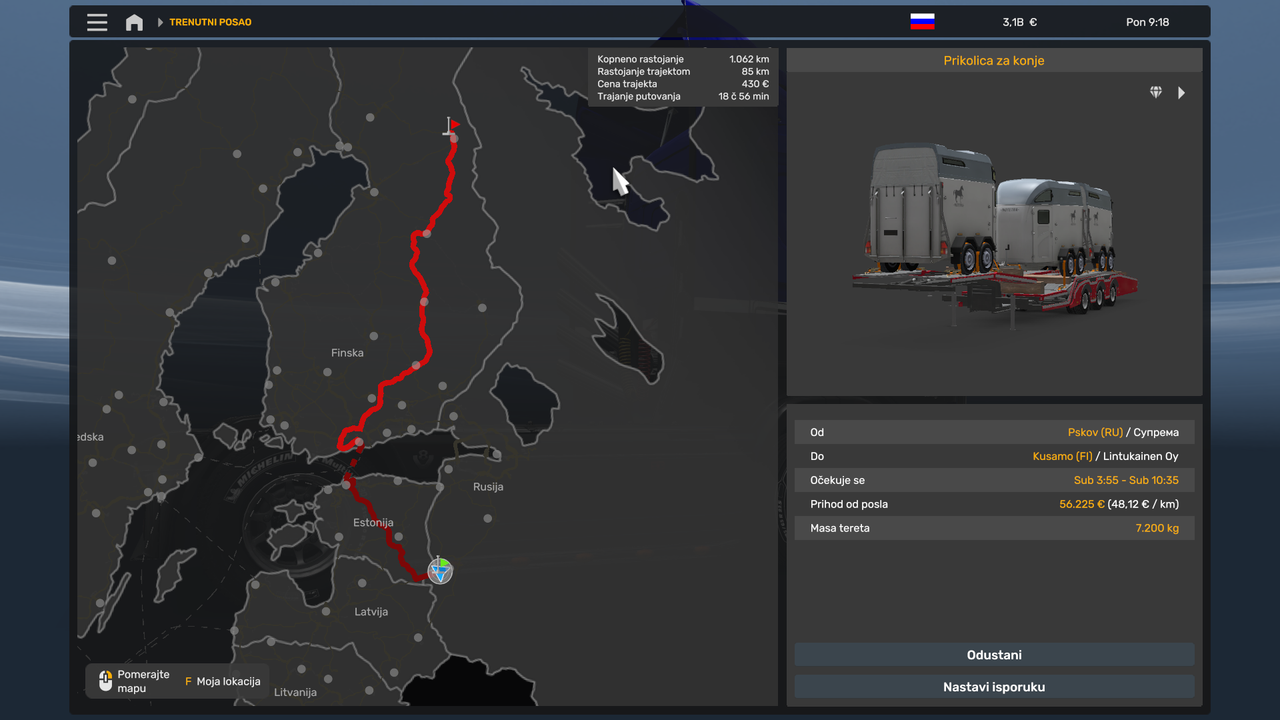Click the Očekuje se row label
Viewport: 1280px width, 720px height.
click(837, 481)
